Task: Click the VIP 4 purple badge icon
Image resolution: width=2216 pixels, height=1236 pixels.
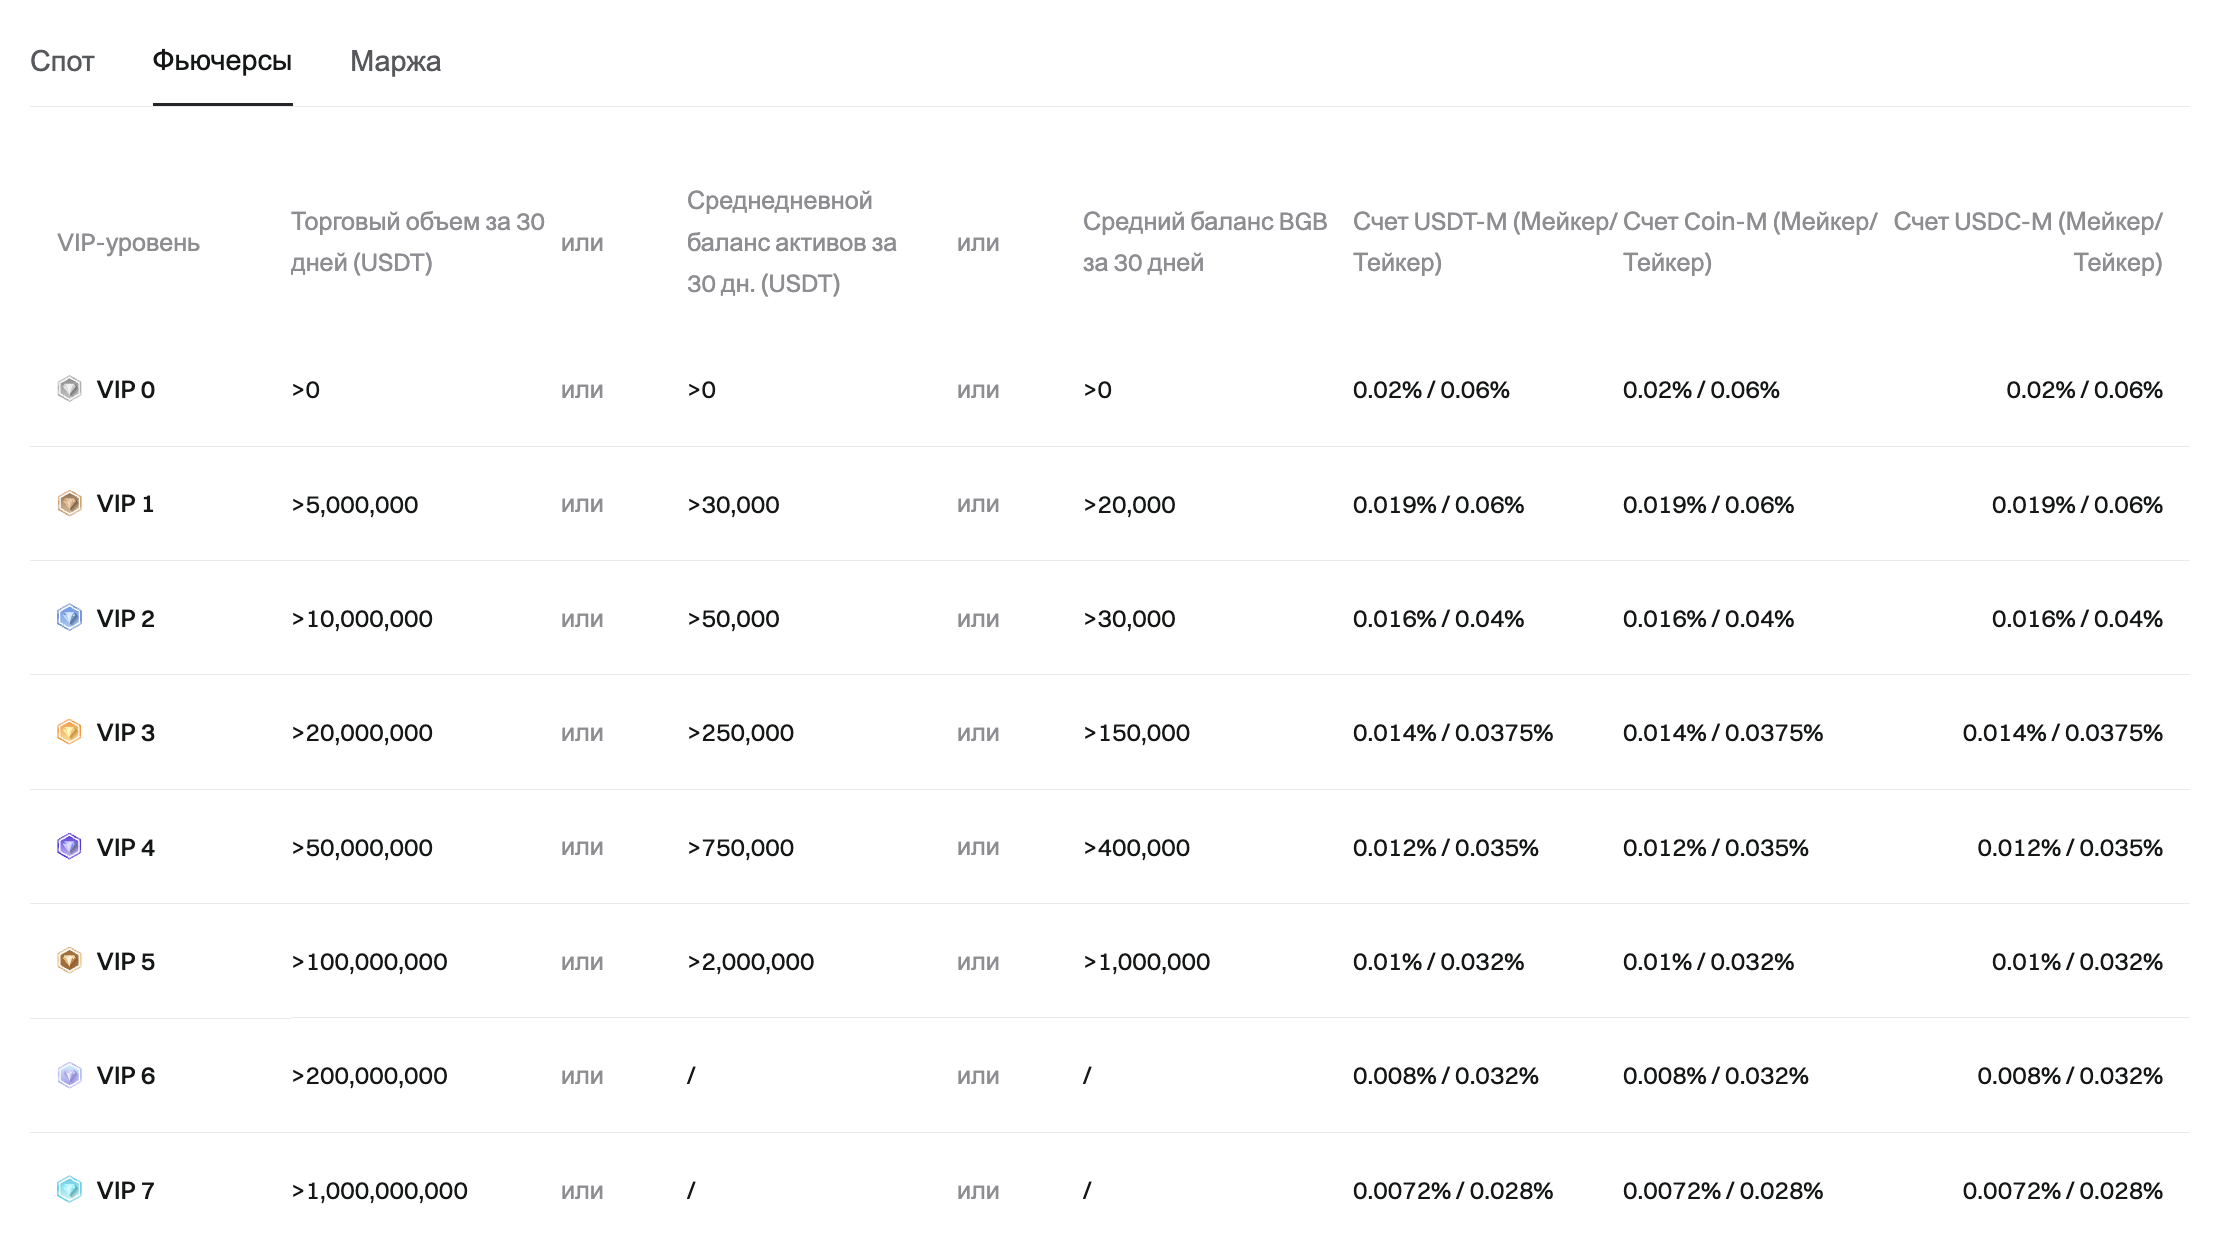Action: click(69, 847)
